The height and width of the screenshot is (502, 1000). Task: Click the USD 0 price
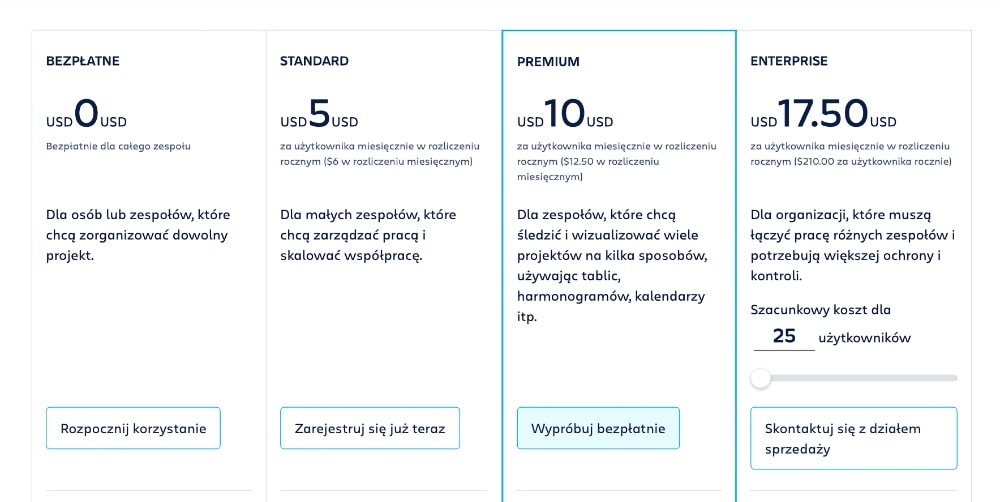click(x=87, y=115)
